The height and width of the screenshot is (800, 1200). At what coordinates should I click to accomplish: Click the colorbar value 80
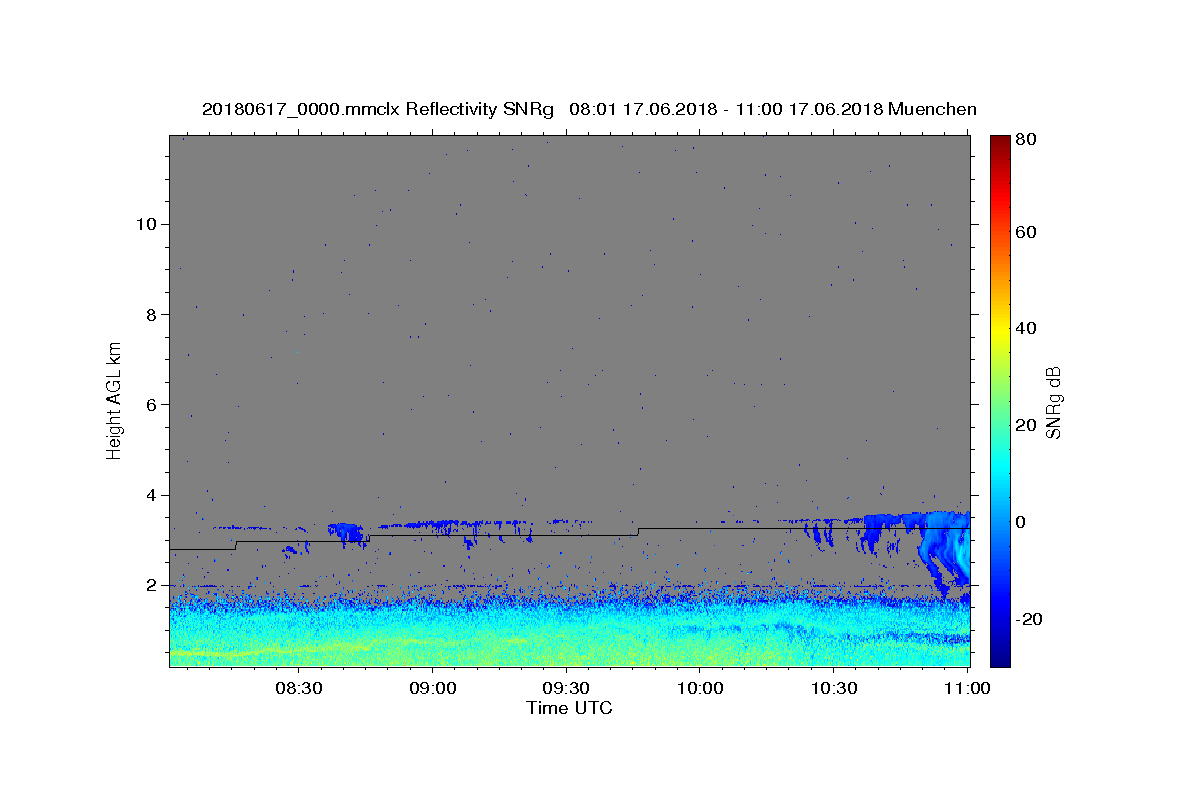1028,140
